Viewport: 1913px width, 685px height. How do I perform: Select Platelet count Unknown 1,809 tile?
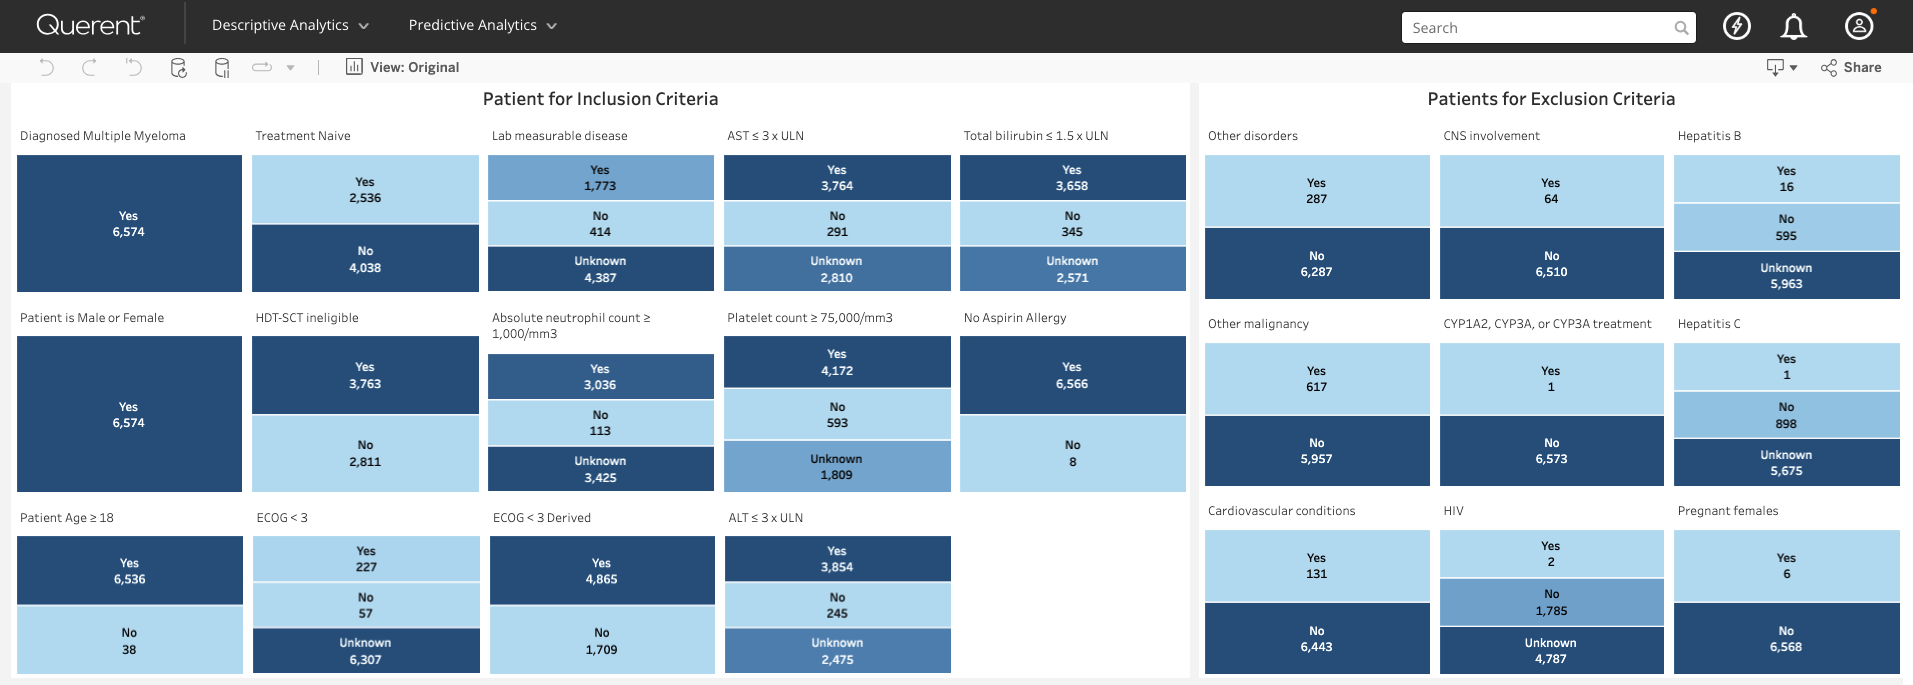[837, 466]
